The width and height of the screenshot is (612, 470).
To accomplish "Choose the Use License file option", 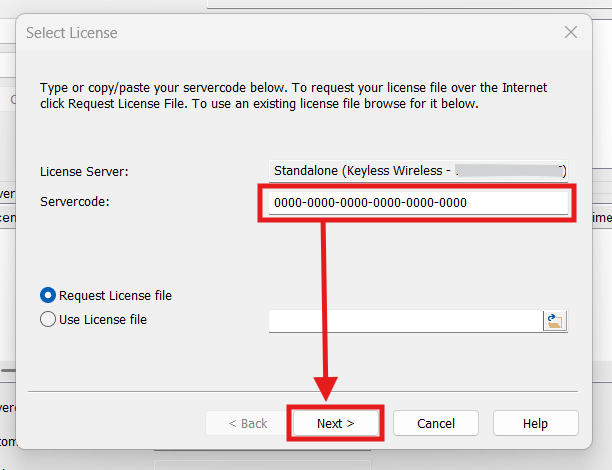I will 48,320.
